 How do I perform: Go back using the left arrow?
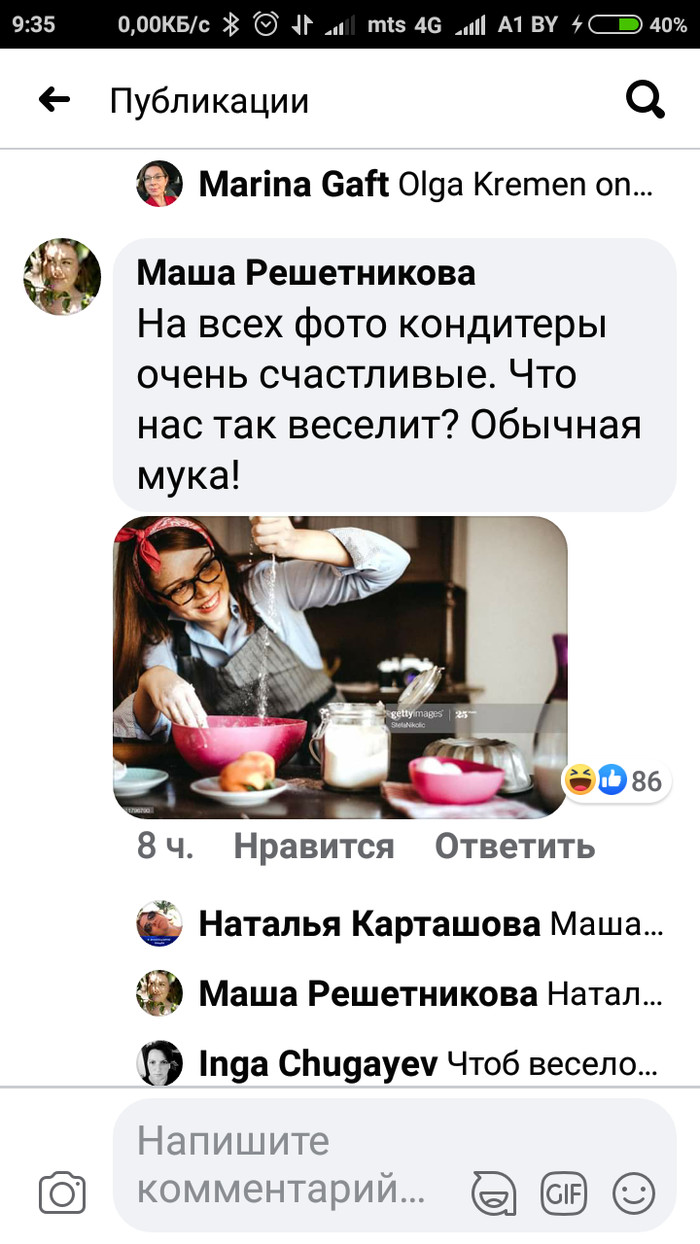point(54,99)
